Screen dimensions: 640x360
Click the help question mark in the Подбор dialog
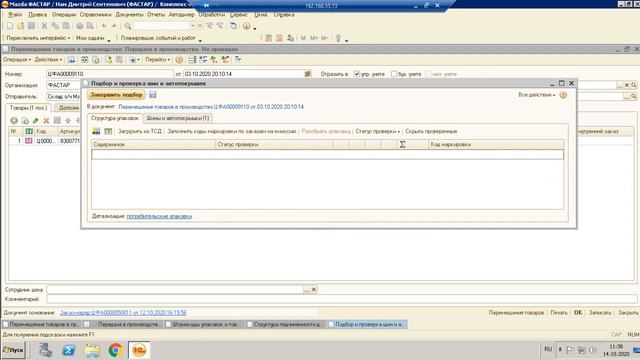[563, 95]
